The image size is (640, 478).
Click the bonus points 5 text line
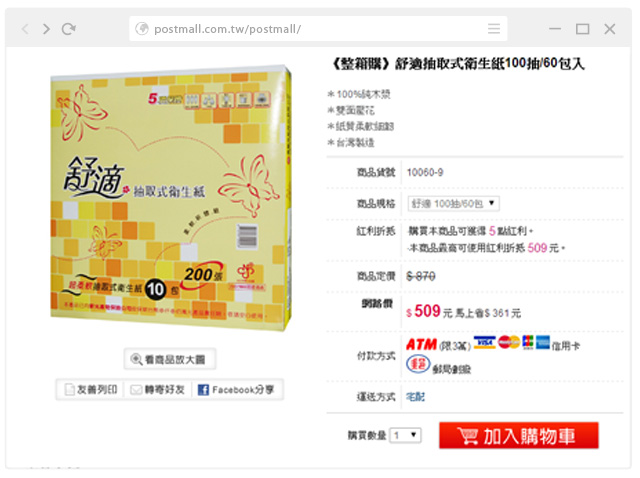click(471, 231)
